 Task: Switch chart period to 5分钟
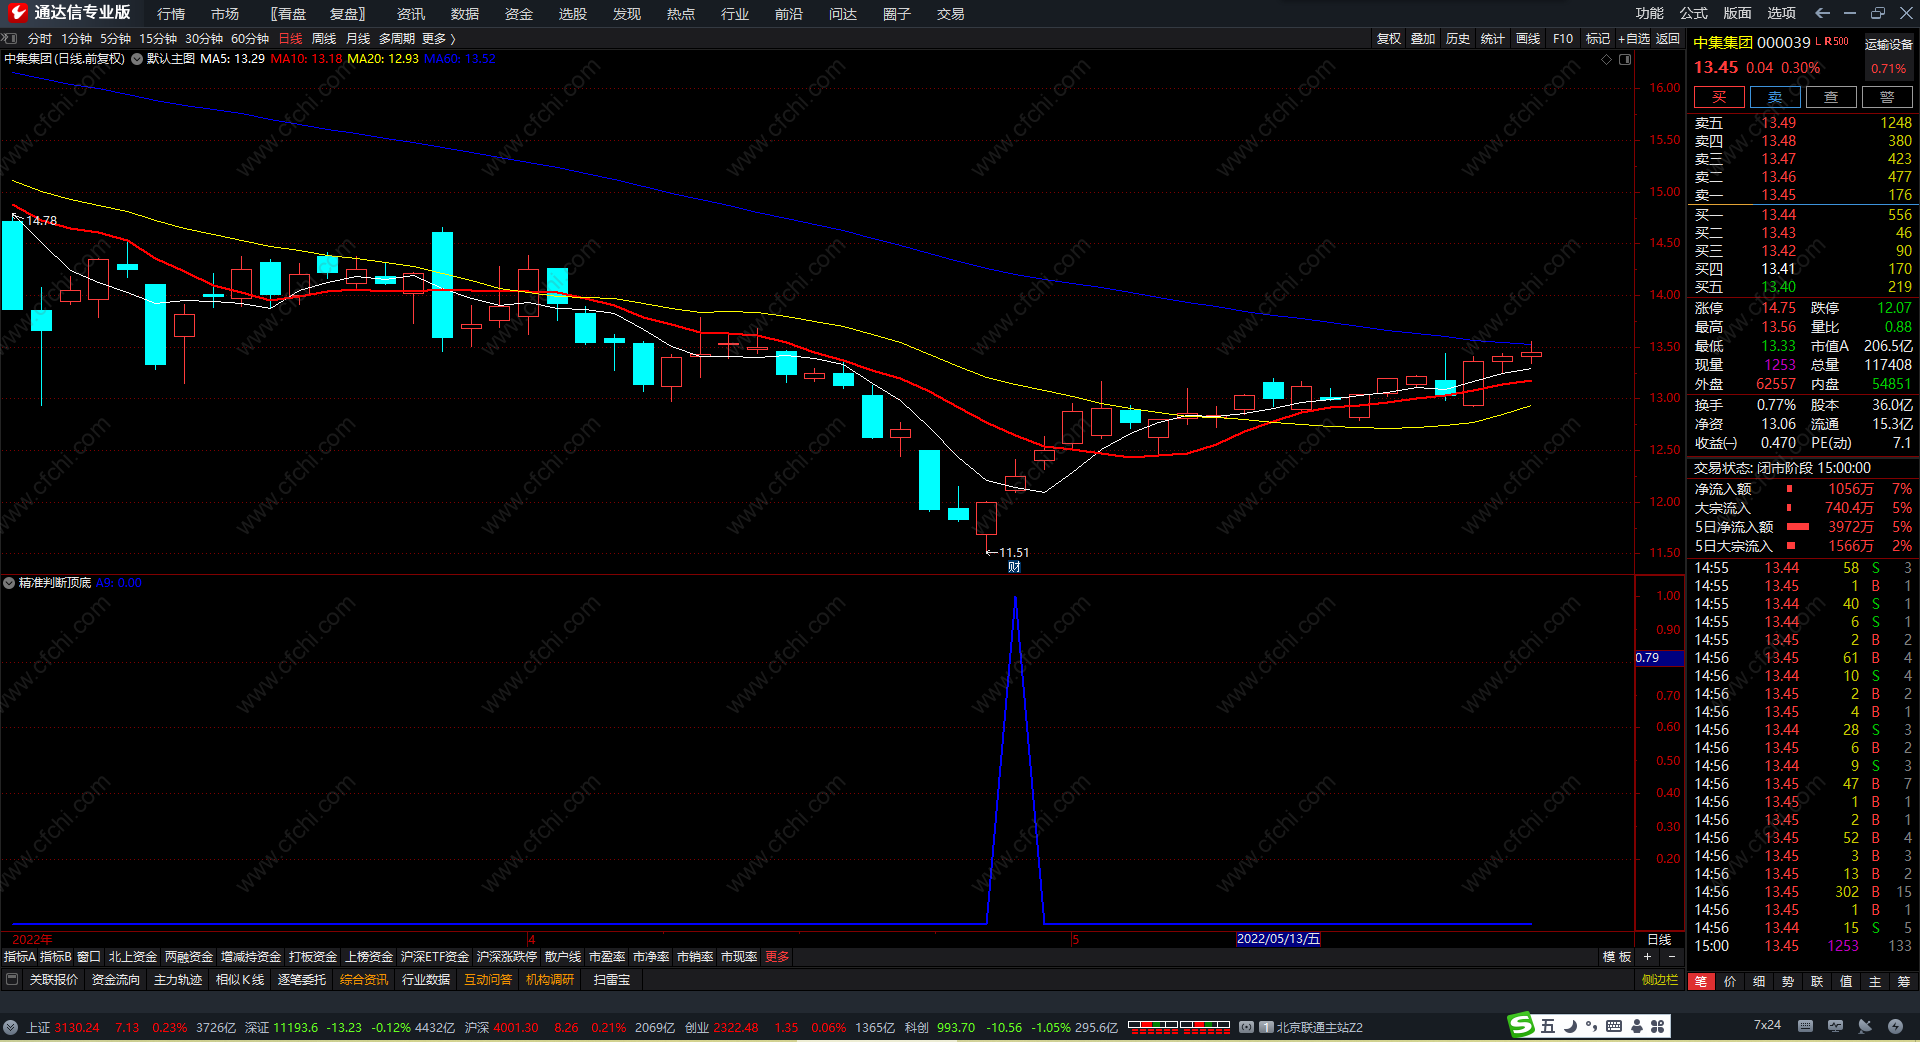pos(115,39)
